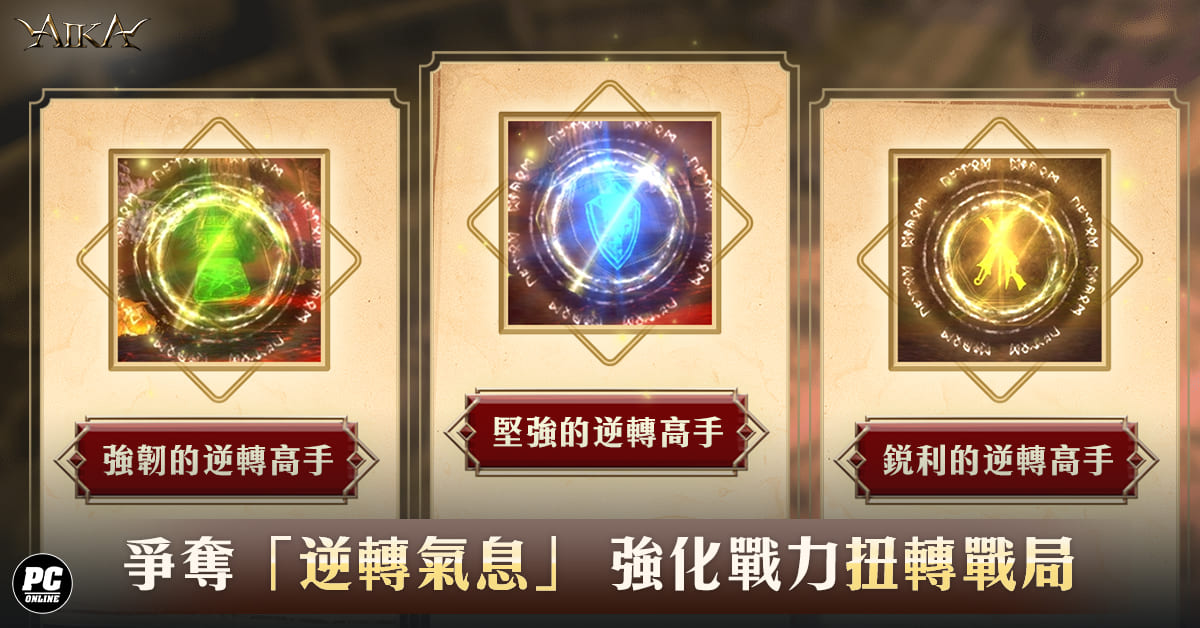
Task: Click the green aura image frame
Action: (219, 259)
